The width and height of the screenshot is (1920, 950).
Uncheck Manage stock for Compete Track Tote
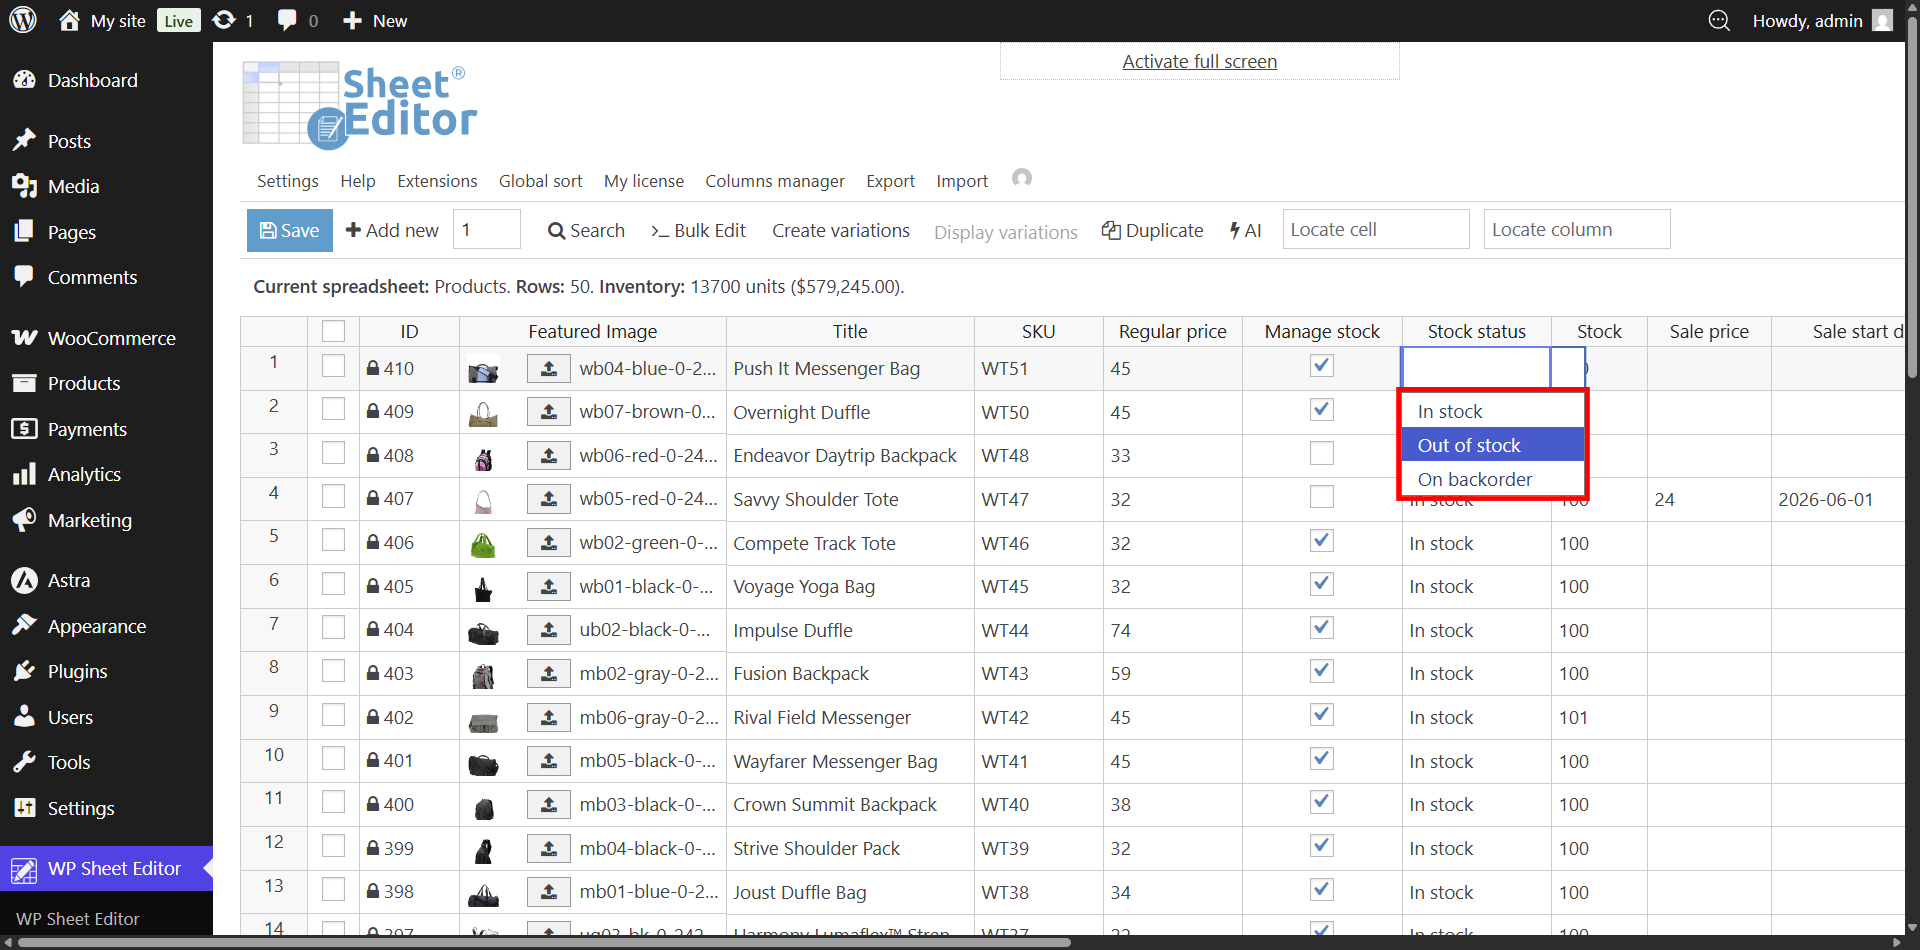click(1322, 540)
